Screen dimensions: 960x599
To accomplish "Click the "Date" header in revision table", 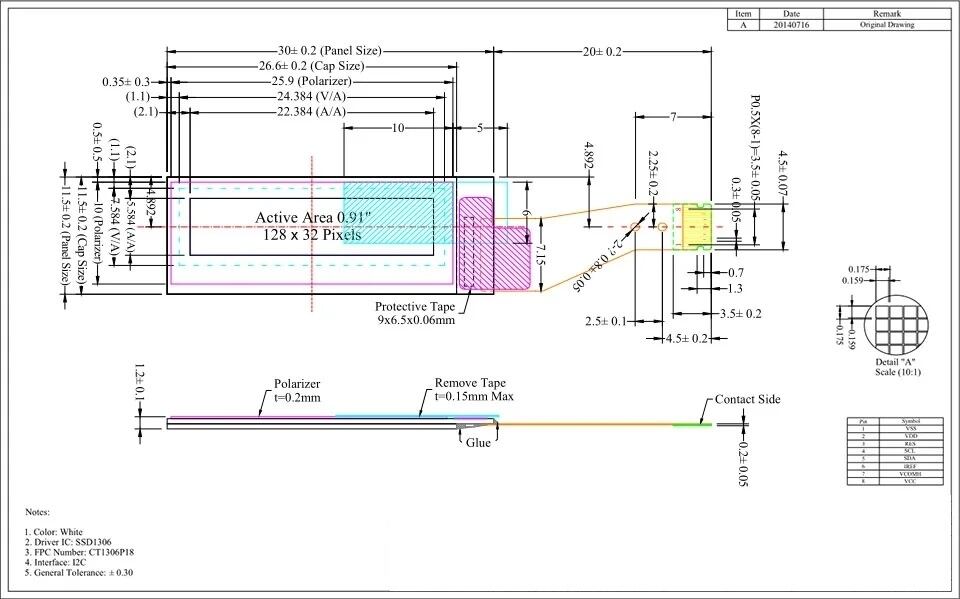I will point(791,13).
